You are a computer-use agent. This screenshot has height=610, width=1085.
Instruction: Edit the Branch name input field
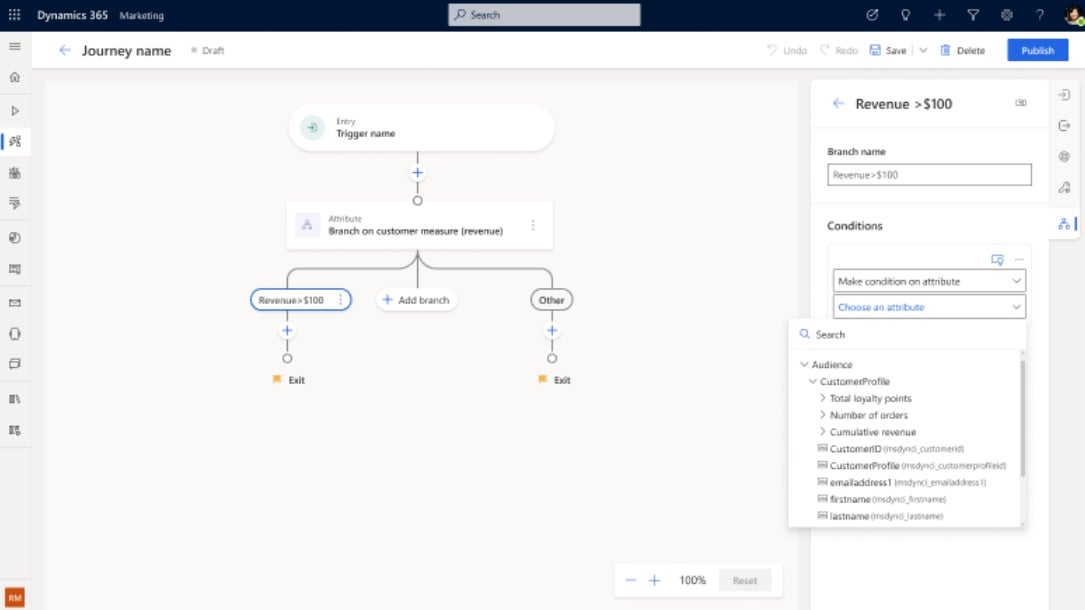[x=929, y=175]
